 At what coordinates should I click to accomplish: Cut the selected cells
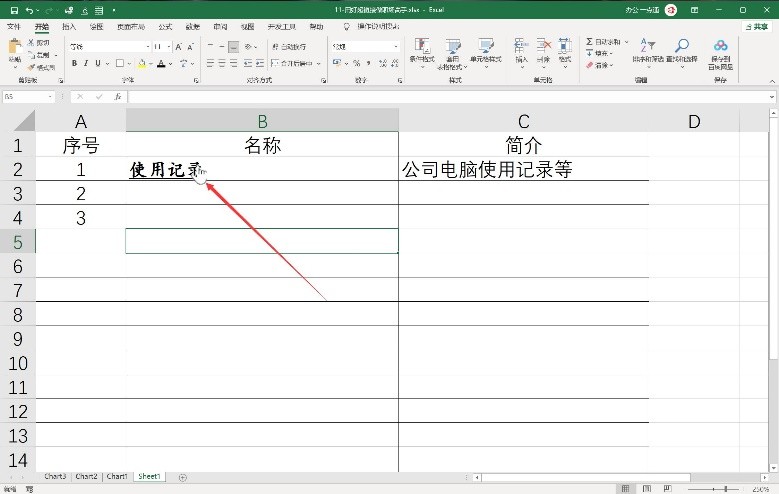point(38,43)
